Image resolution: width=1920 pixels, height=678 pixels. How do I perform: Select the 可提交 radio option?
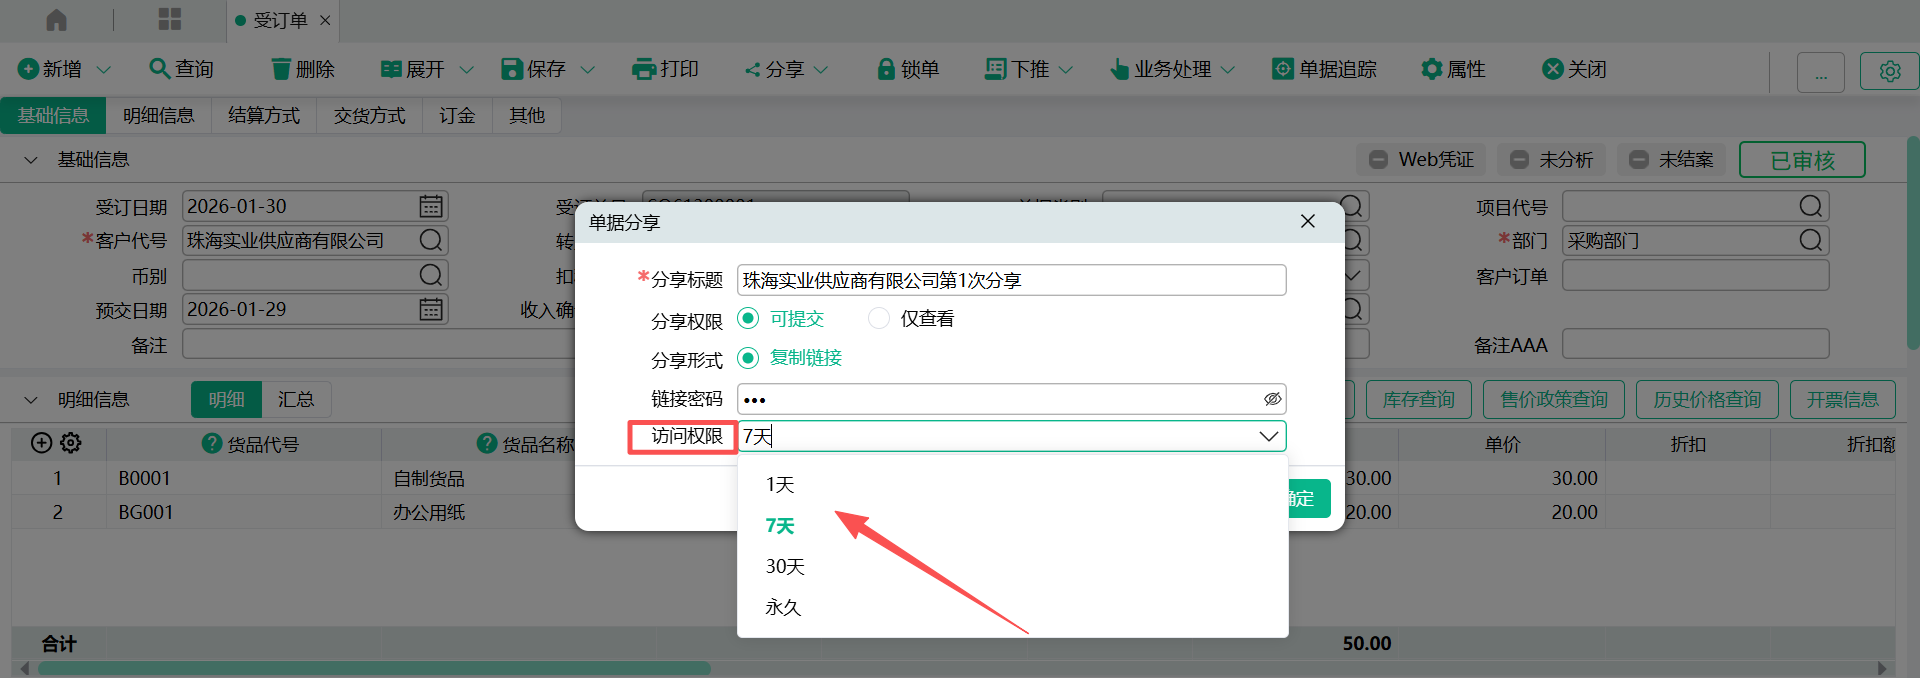pos(748,319)
